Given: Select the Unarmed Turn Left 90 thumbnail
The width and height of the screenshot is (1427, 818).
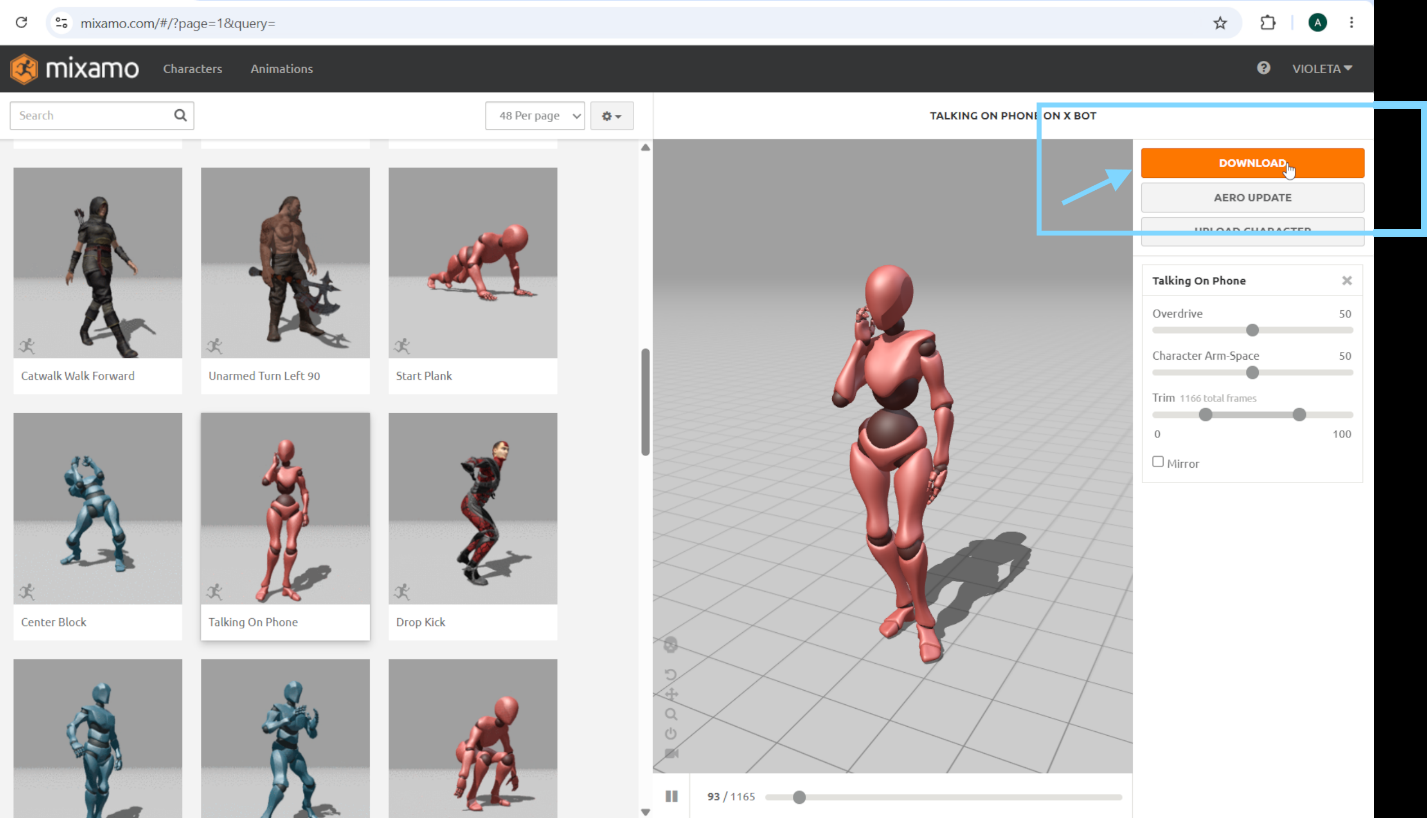Looking at the screenshot, I should 285,262.
